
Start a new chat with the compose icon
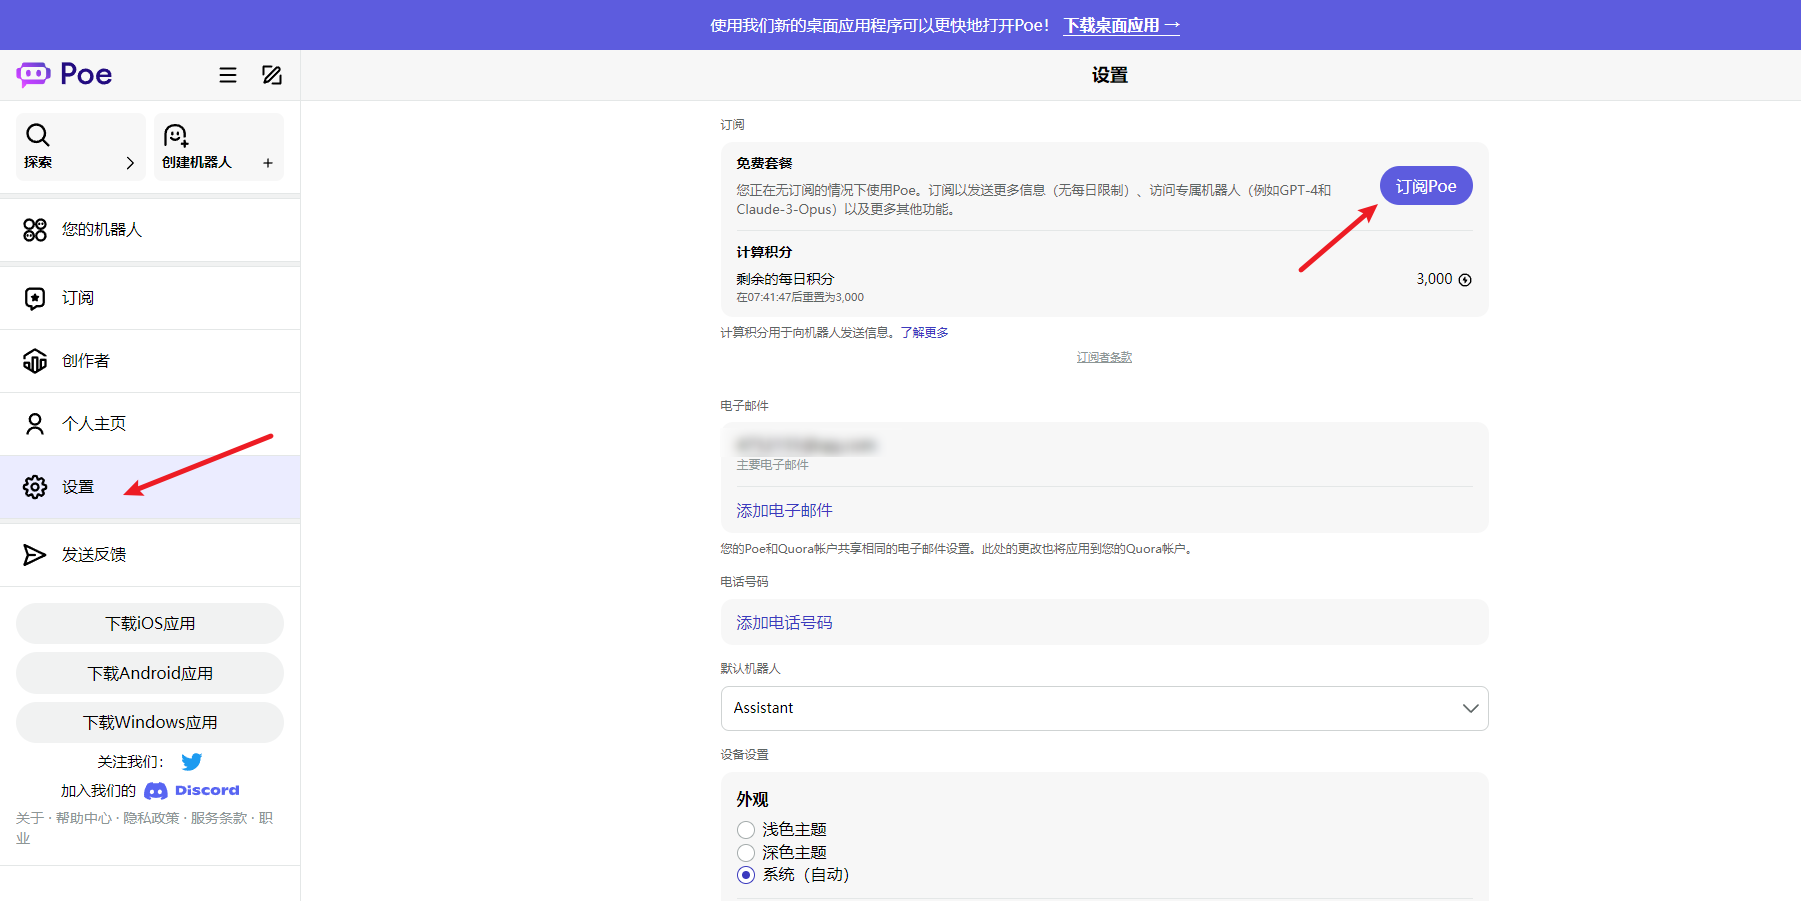272,75
